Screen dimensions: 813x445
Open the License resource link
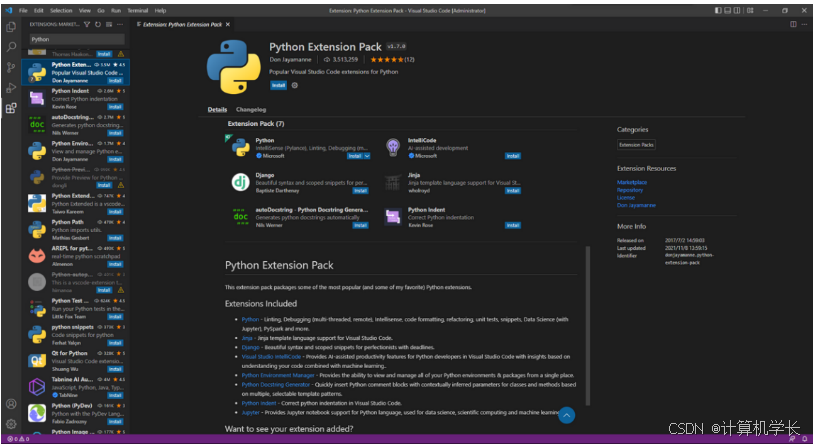click(626, 198)
